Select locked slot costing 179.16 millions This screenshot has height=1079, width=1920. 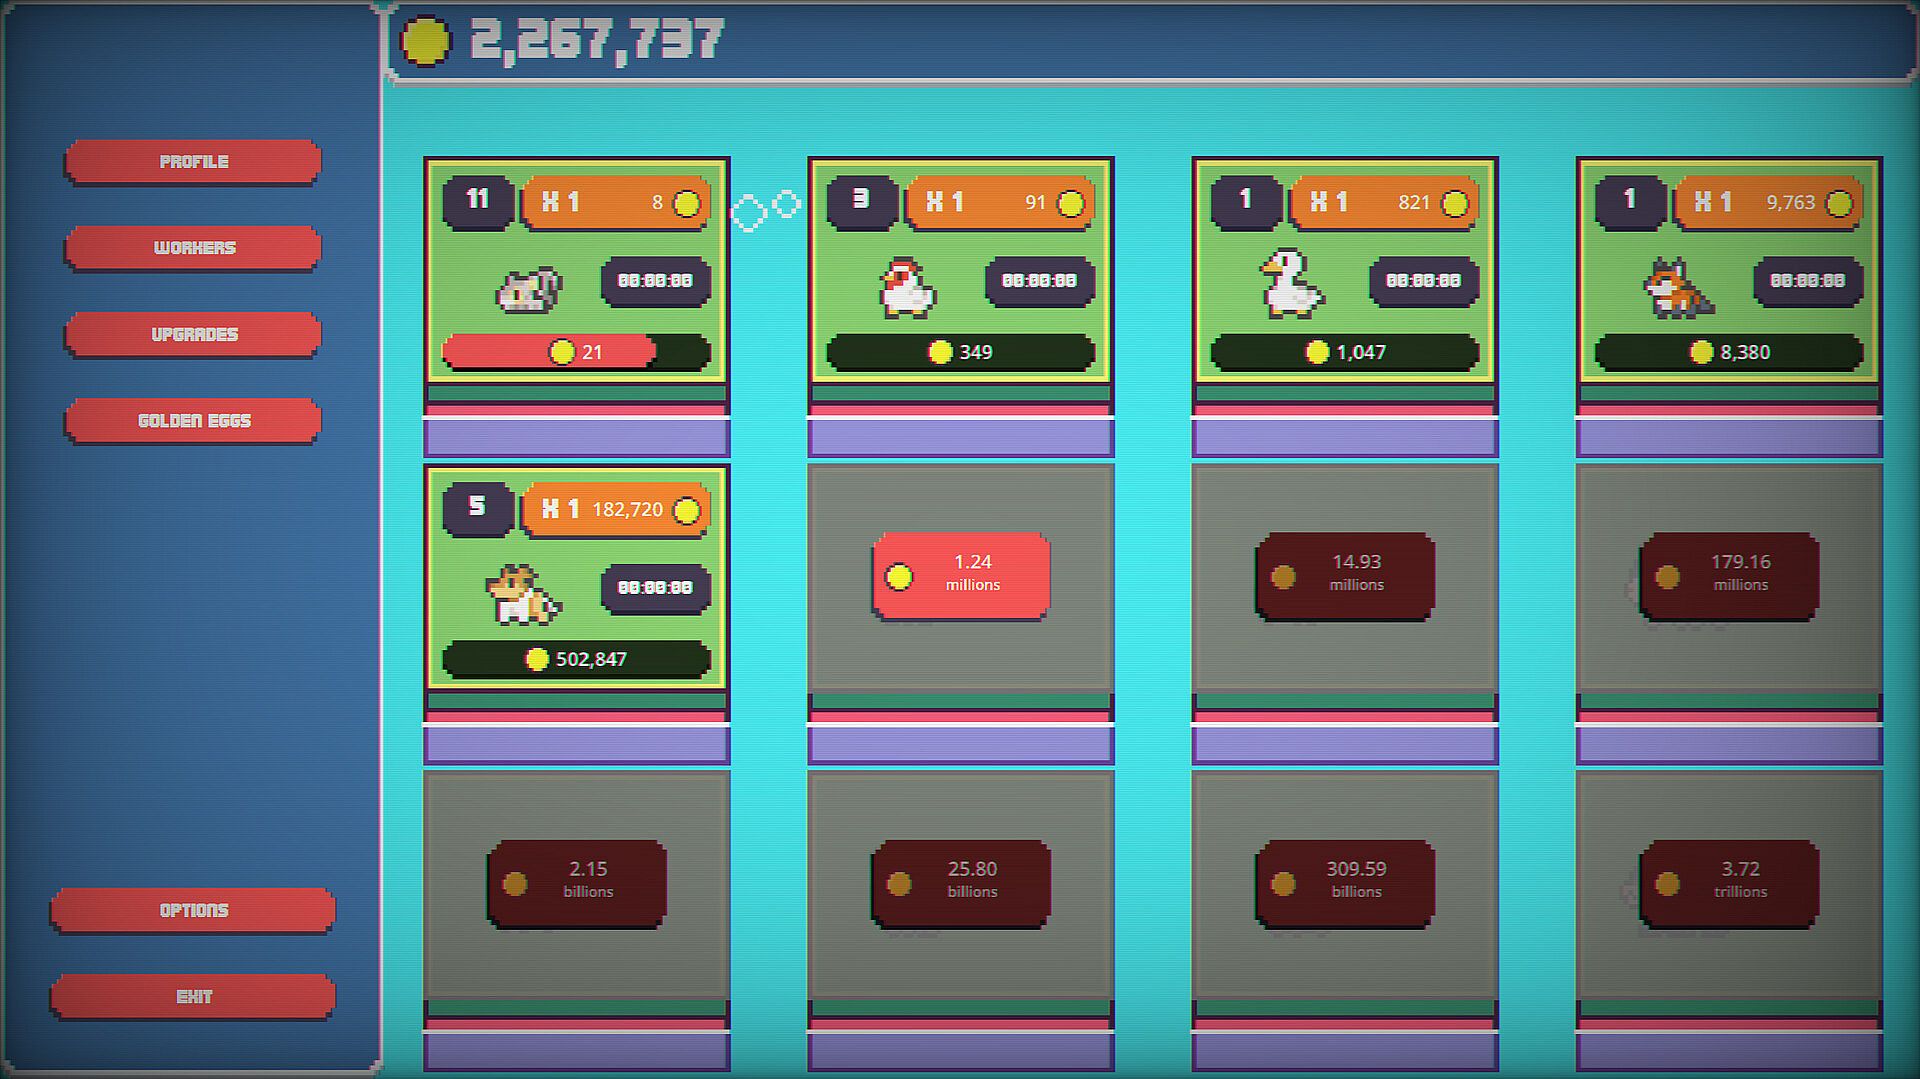pyautogui.click(x=1729, y=576)
